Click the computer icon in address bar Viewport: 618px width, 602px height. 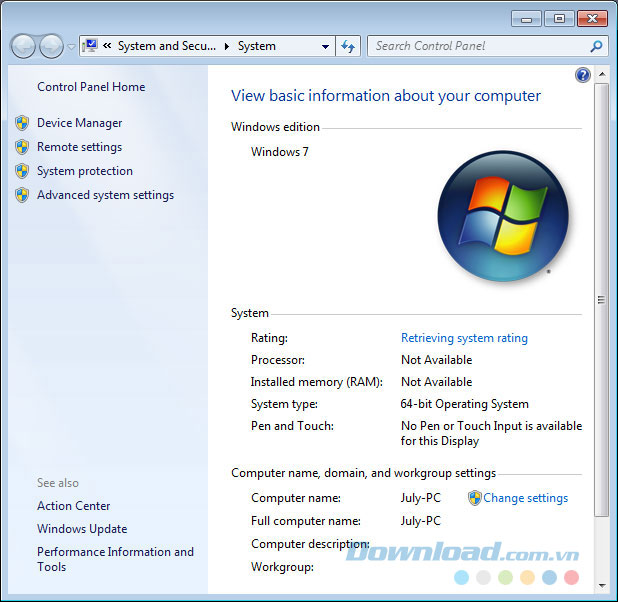[90, 46]
